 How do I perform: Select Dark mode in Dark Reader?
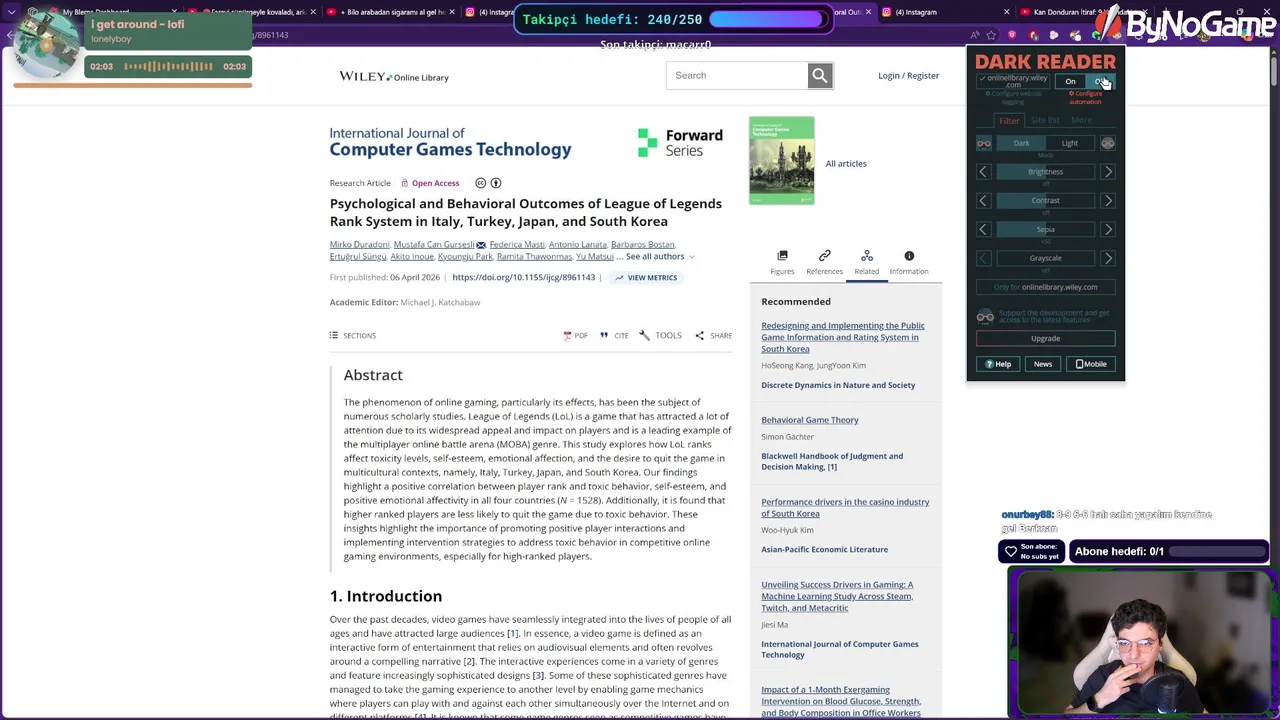point(1021,143)
